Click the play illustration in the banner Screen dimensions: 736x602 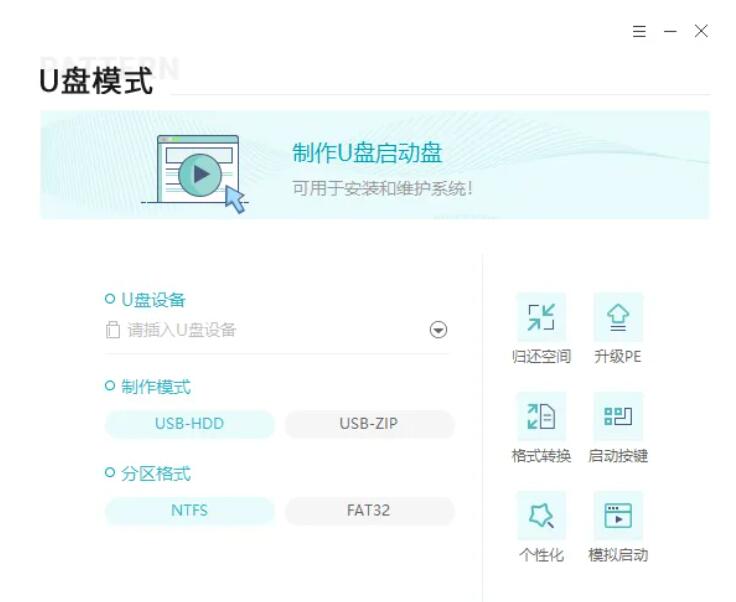pos(195,174)
